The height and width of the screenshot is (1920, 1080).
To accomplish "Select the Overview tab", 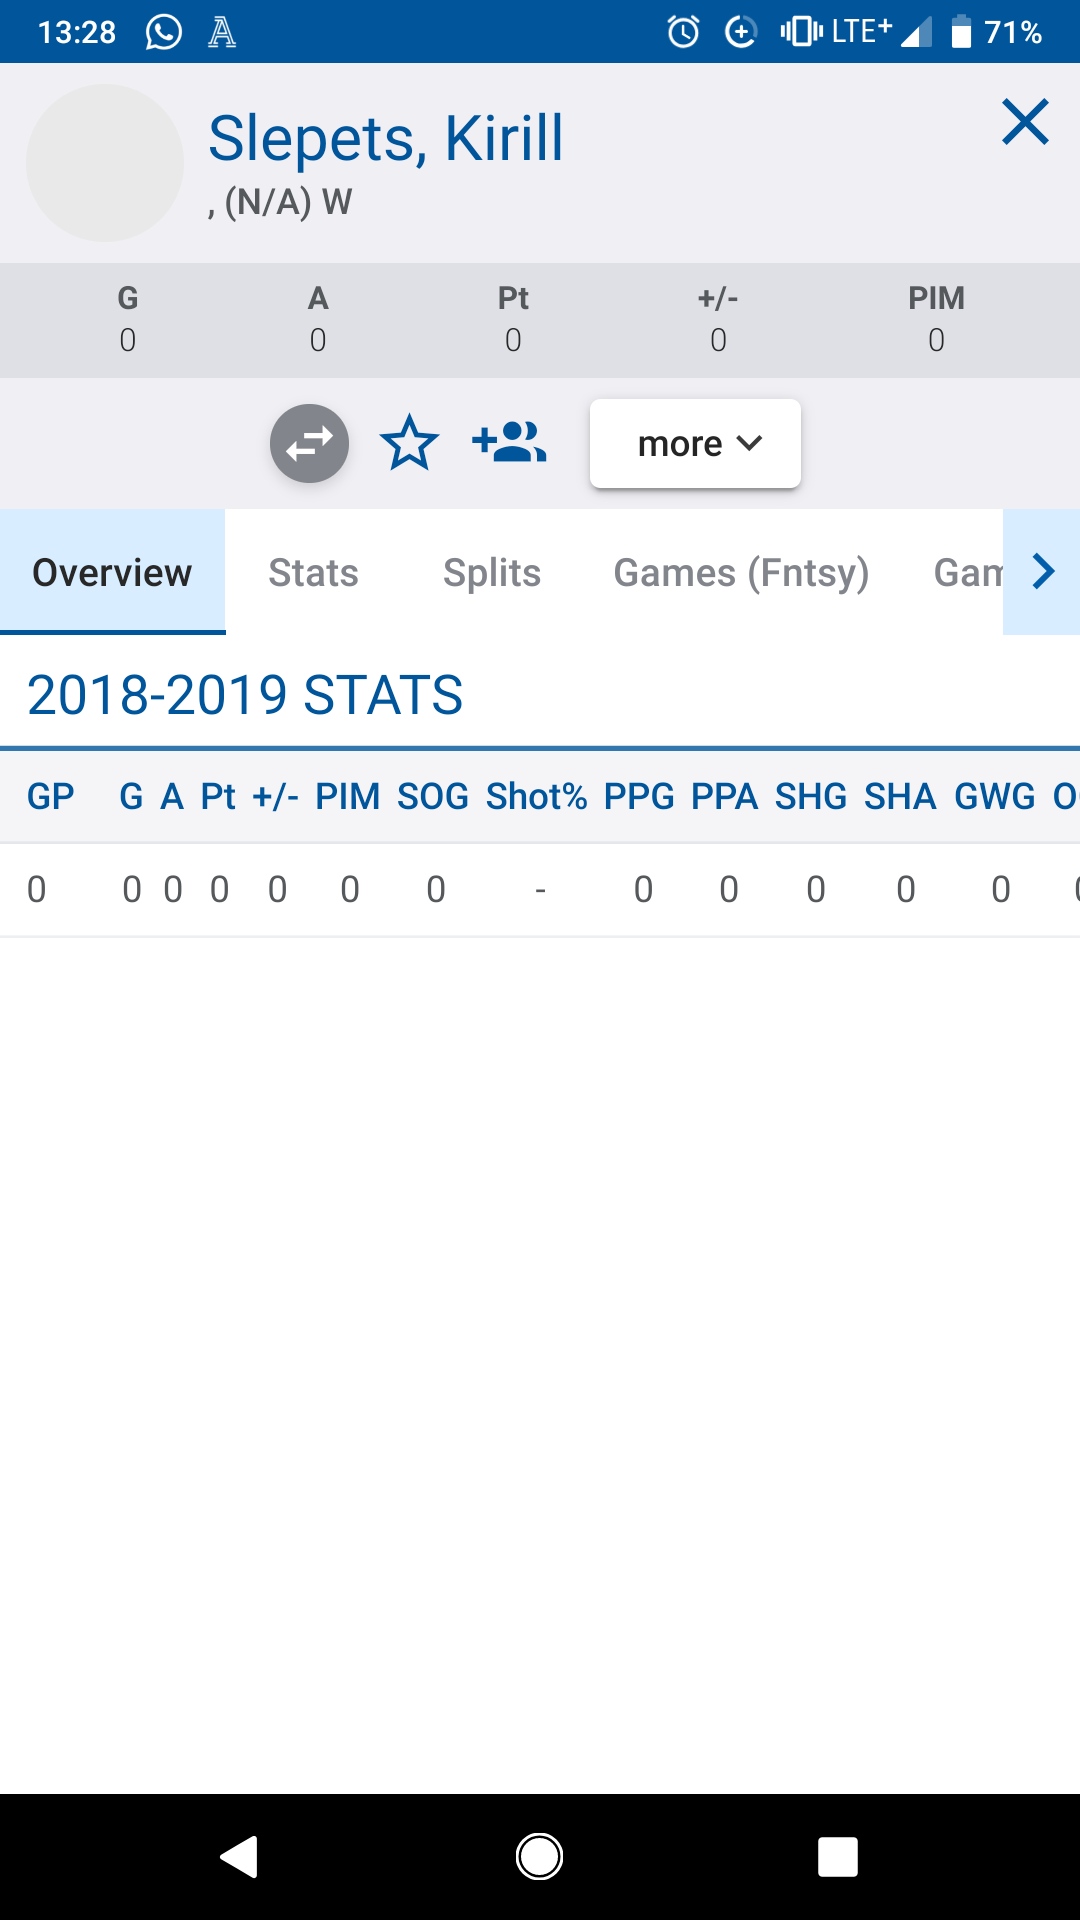I will click(112, 573).
